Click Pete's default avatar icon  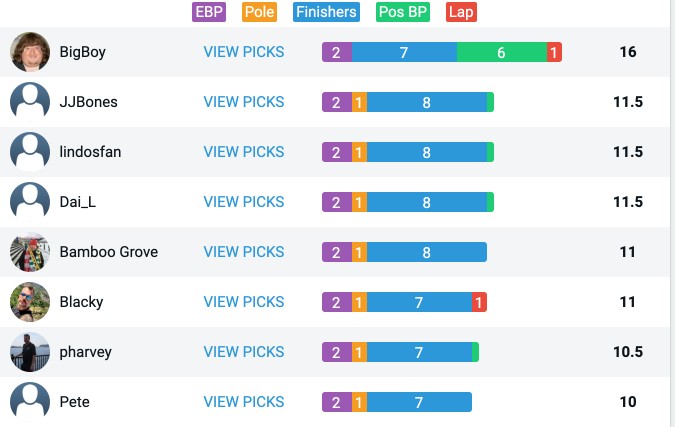30,402
